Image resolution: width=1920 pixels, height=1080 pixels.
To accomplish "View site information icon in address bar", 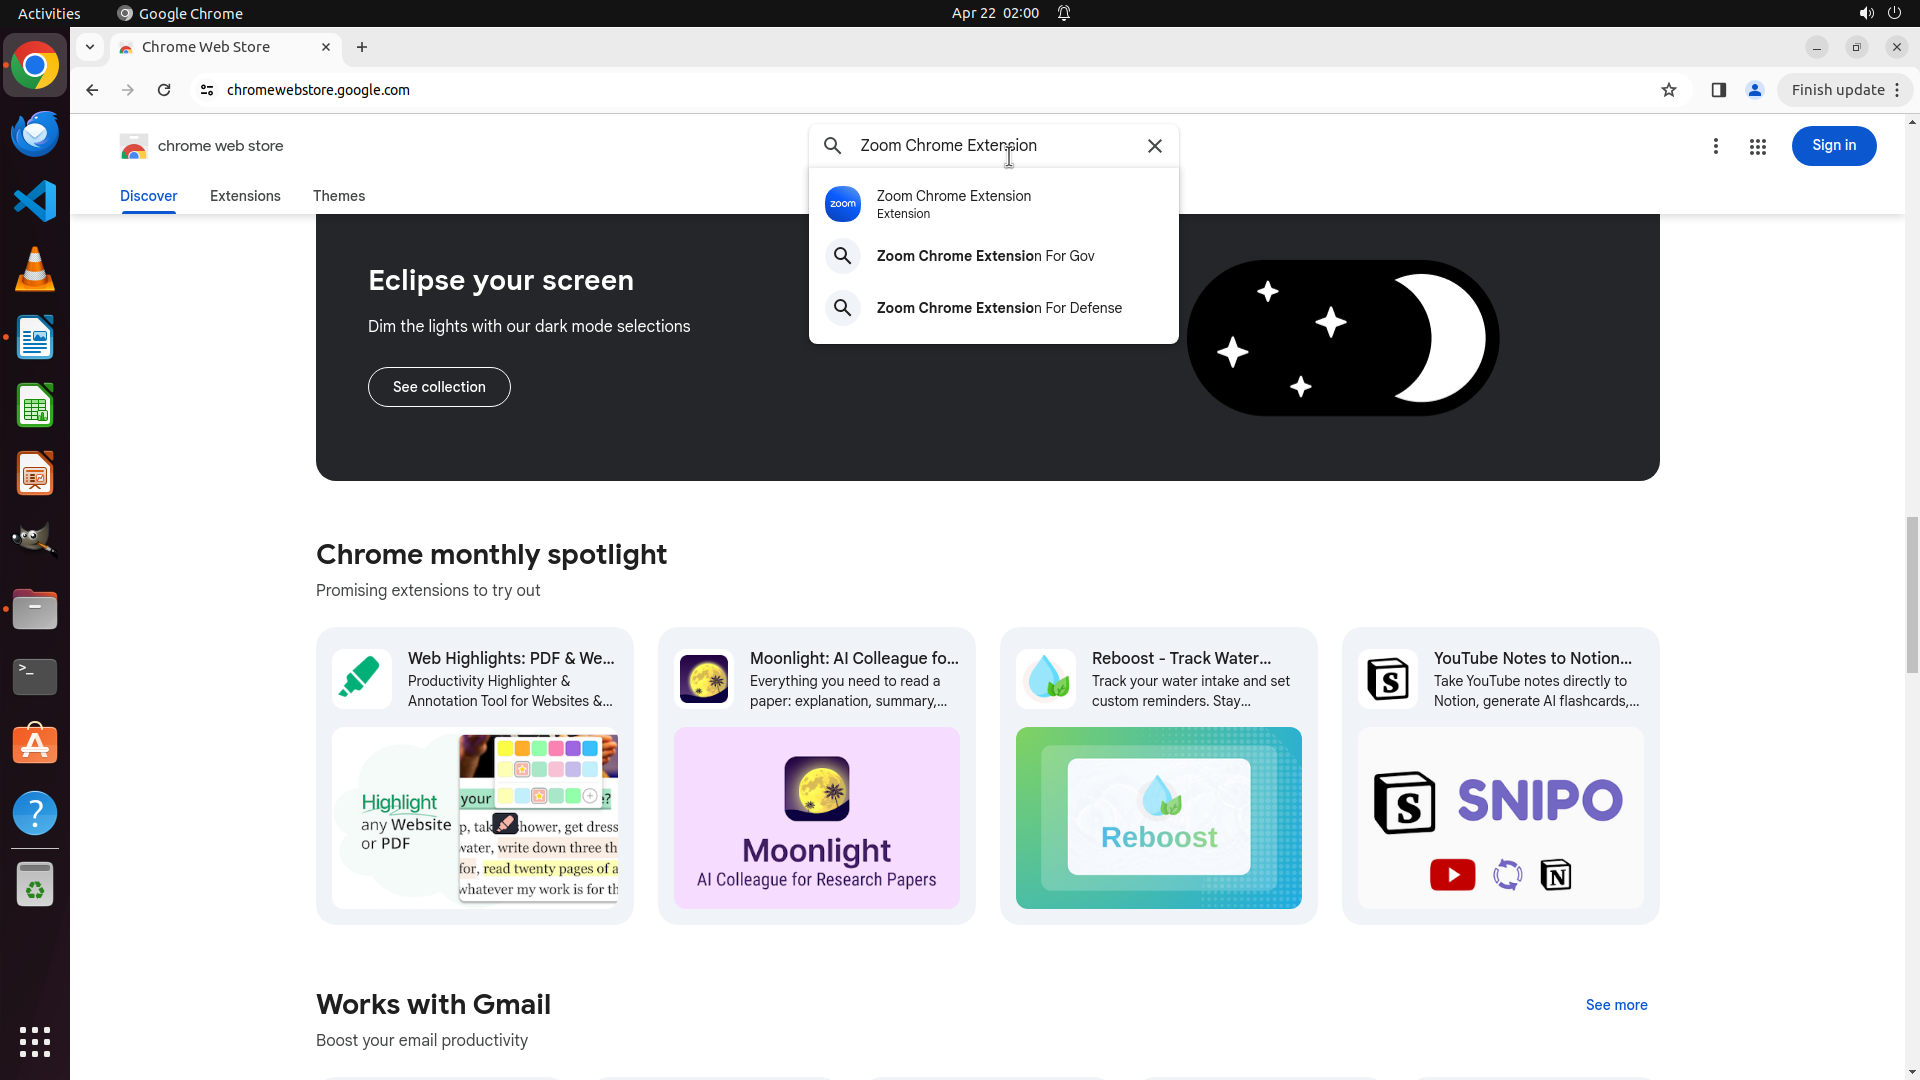I will coord(207,90).
